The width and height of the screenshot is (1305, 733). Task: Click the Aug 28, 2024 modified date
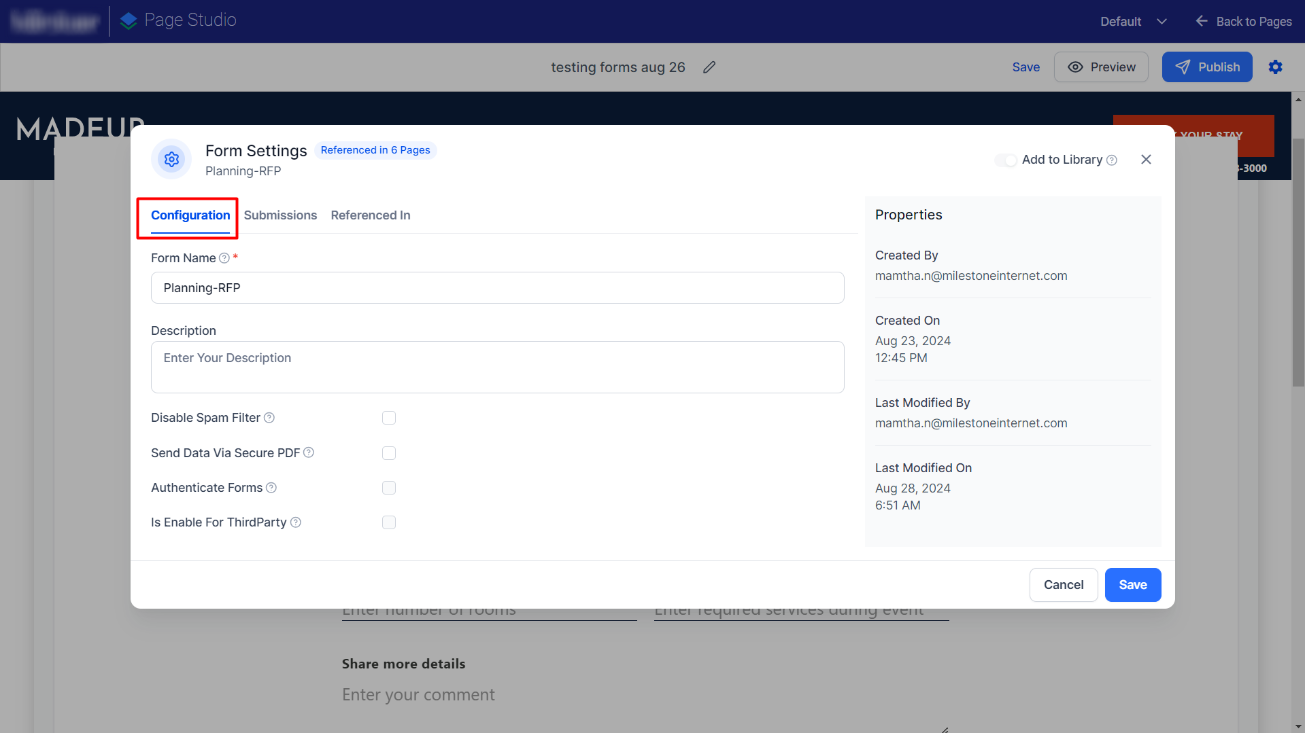tap(913, 489)
